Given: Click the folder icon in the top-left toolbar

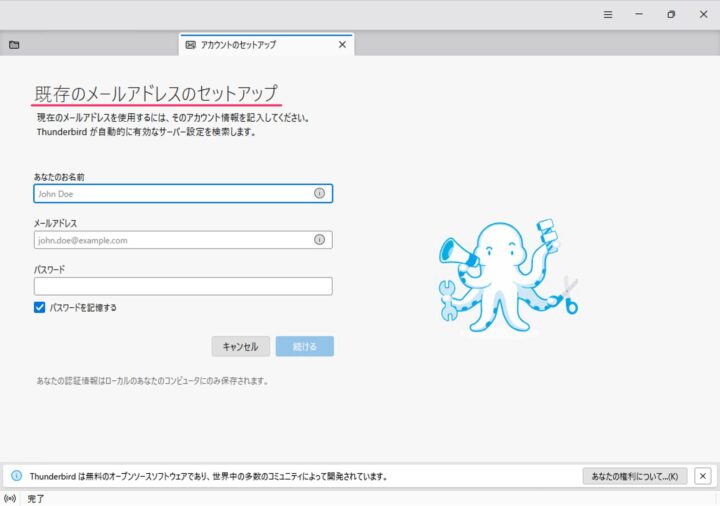Looking at the screenshot, I should pos(14,45).
